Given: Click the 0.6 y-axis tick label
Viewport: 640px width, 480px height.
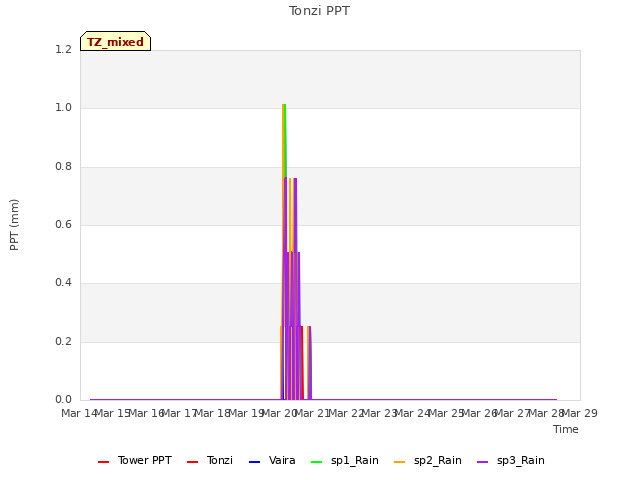Looking at the screenshot, I should [x=63, y=224].
